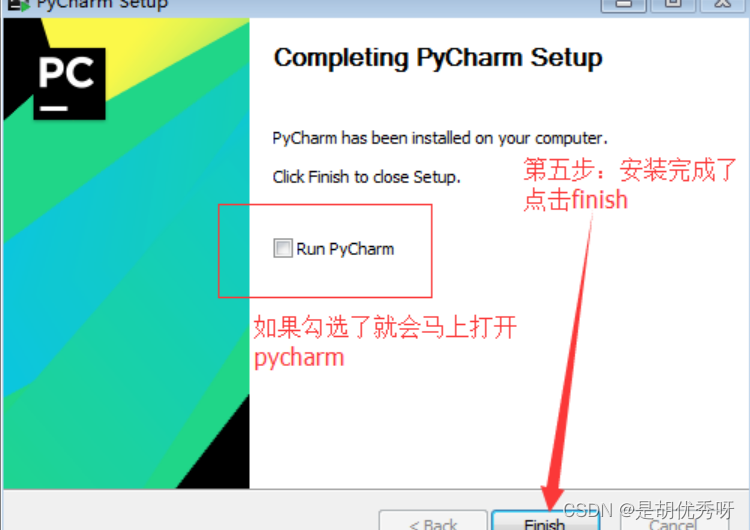Click the 'Click Finish to close Setup' text
Viewport: 750px width, 530px height.
coord(366,177)
